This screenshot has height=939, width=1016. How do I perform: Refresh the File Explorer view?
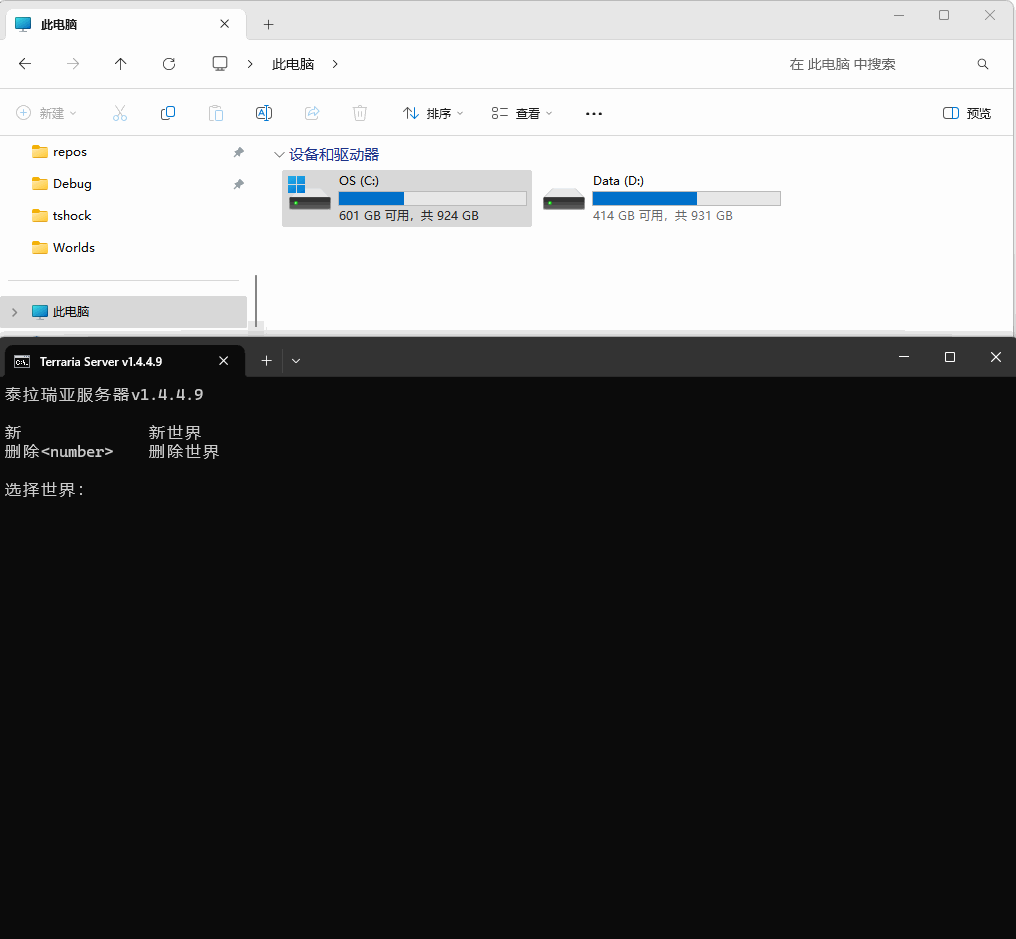[x=168, y=64]
